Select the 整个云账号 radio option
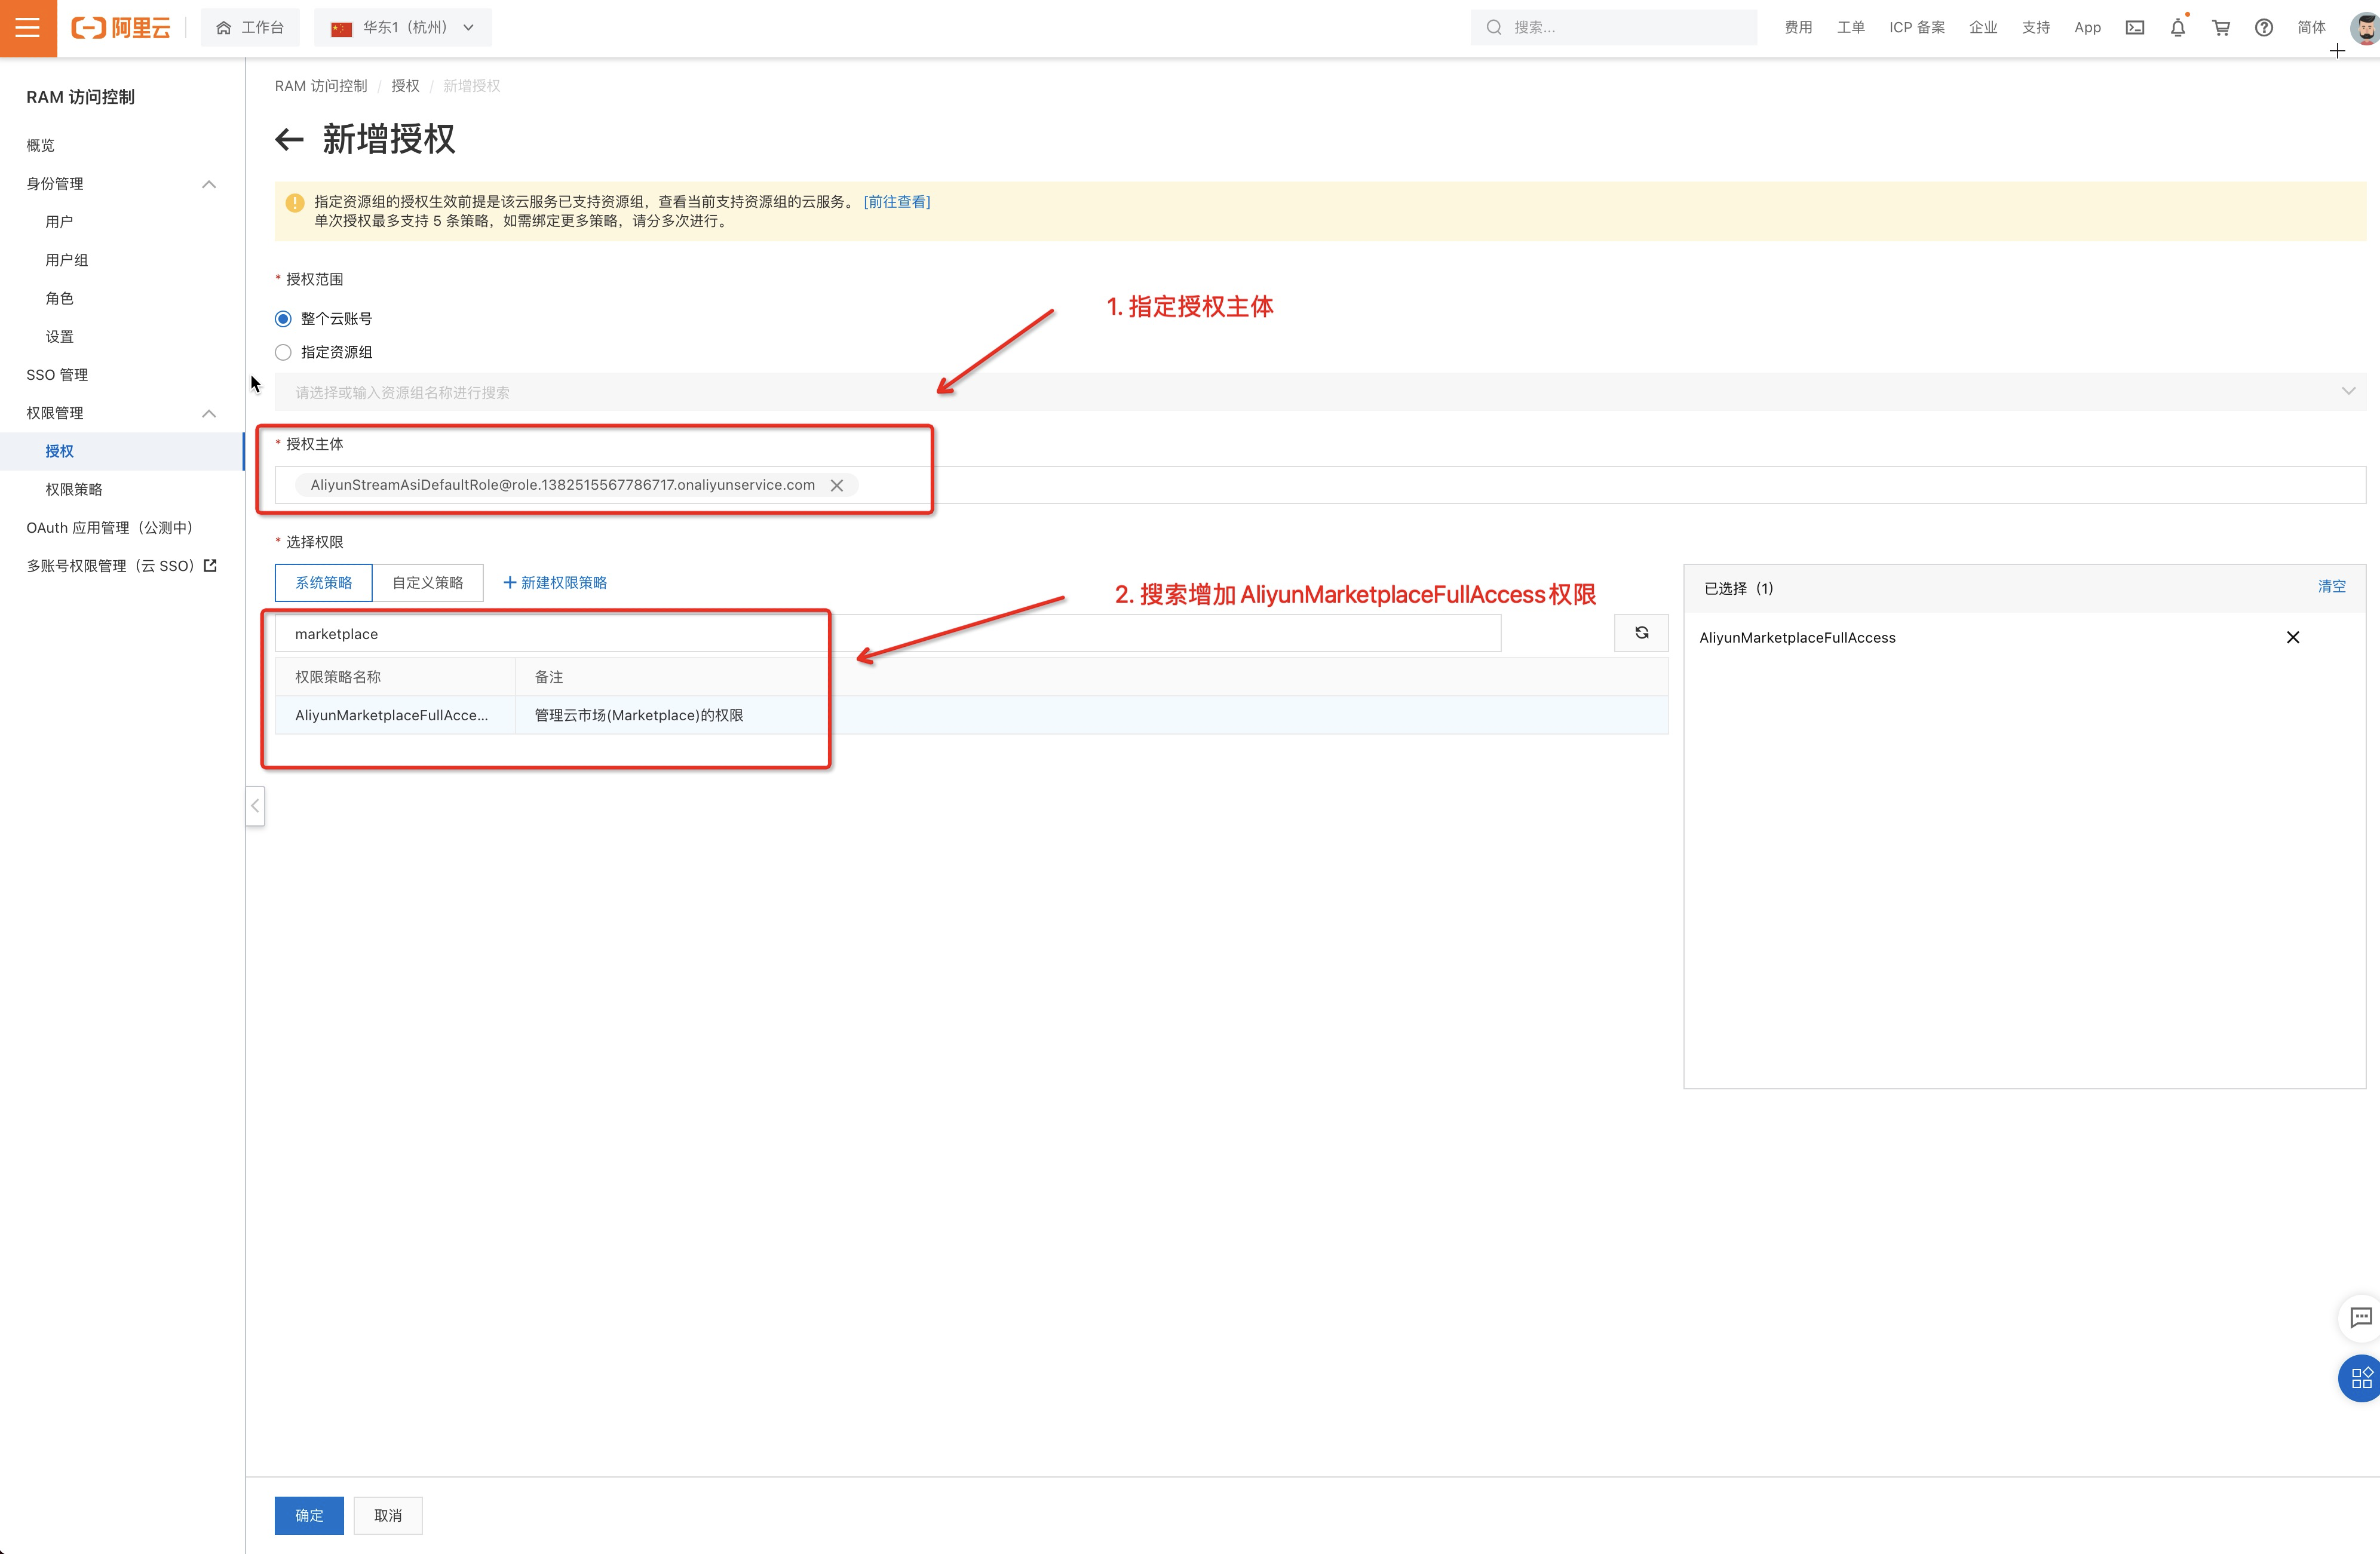The image size is (2380, 1554). coord(283,319)
